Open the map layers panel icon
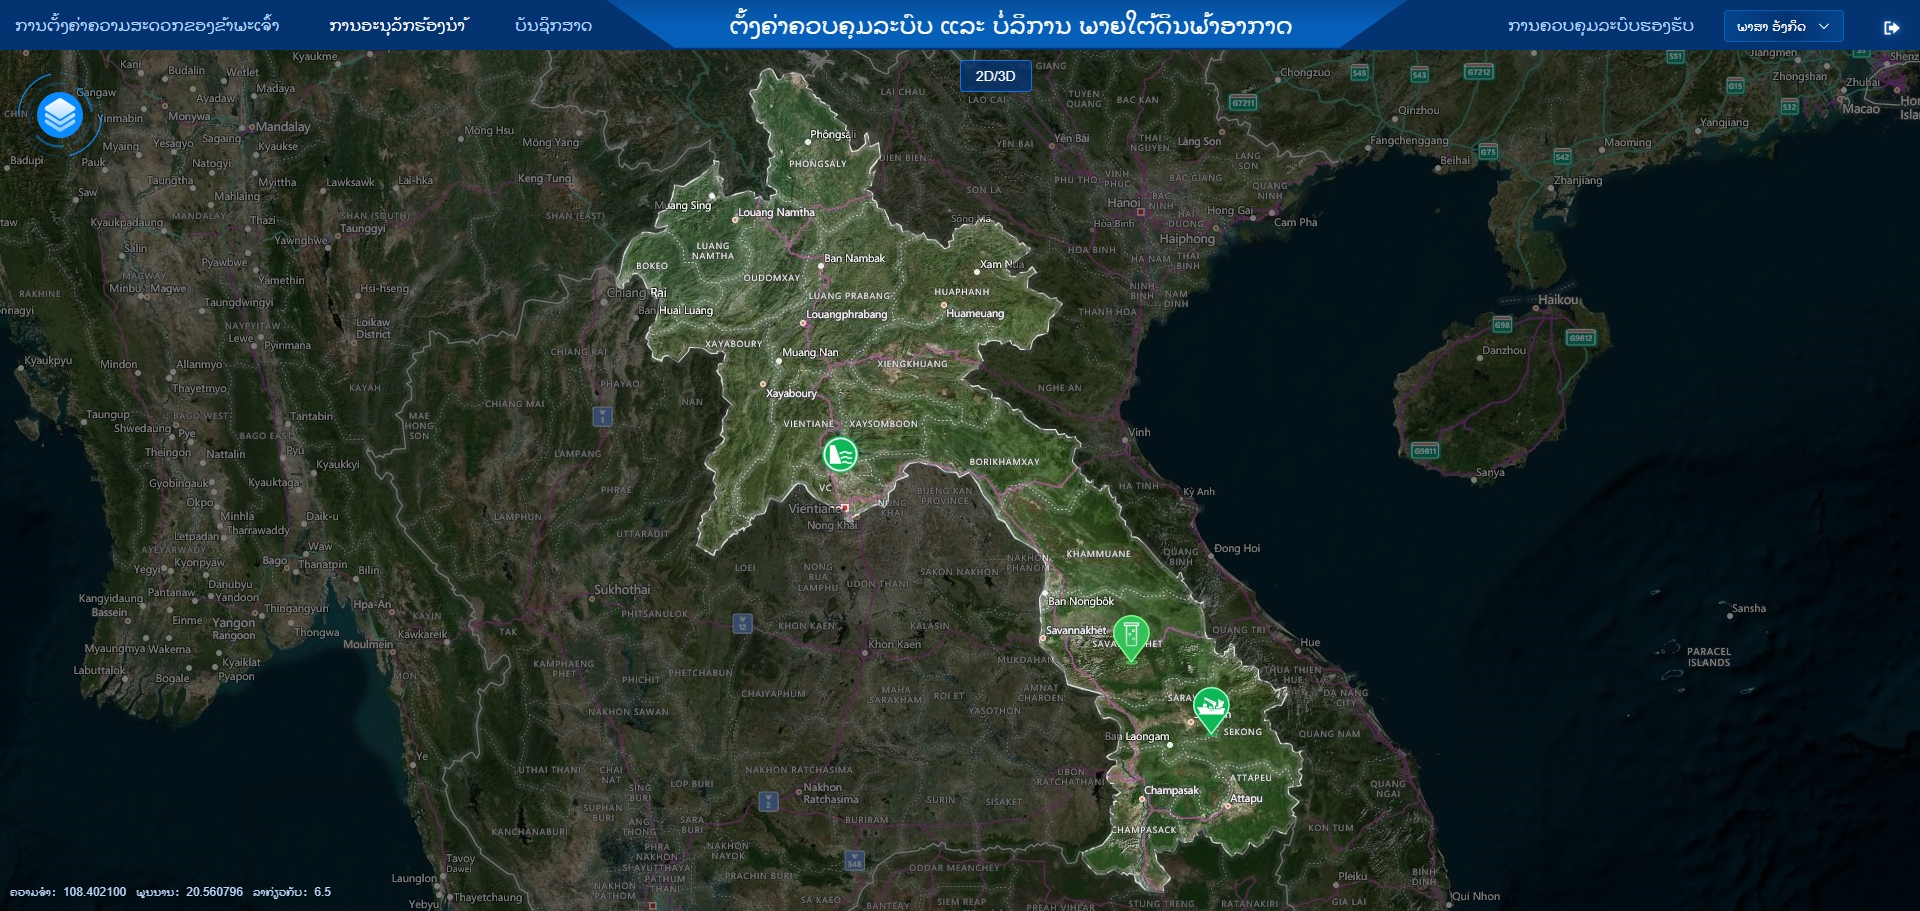The width and height of the screenshot is (1920, 911). tap(59, 116)
